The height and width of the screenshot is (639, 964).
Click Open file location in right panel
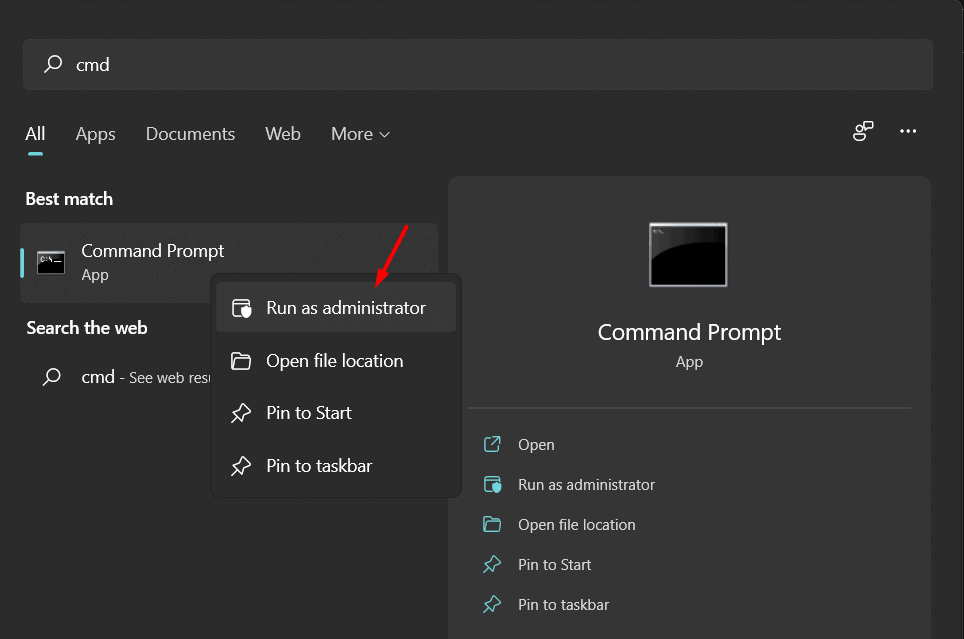(x=576, y=525)
